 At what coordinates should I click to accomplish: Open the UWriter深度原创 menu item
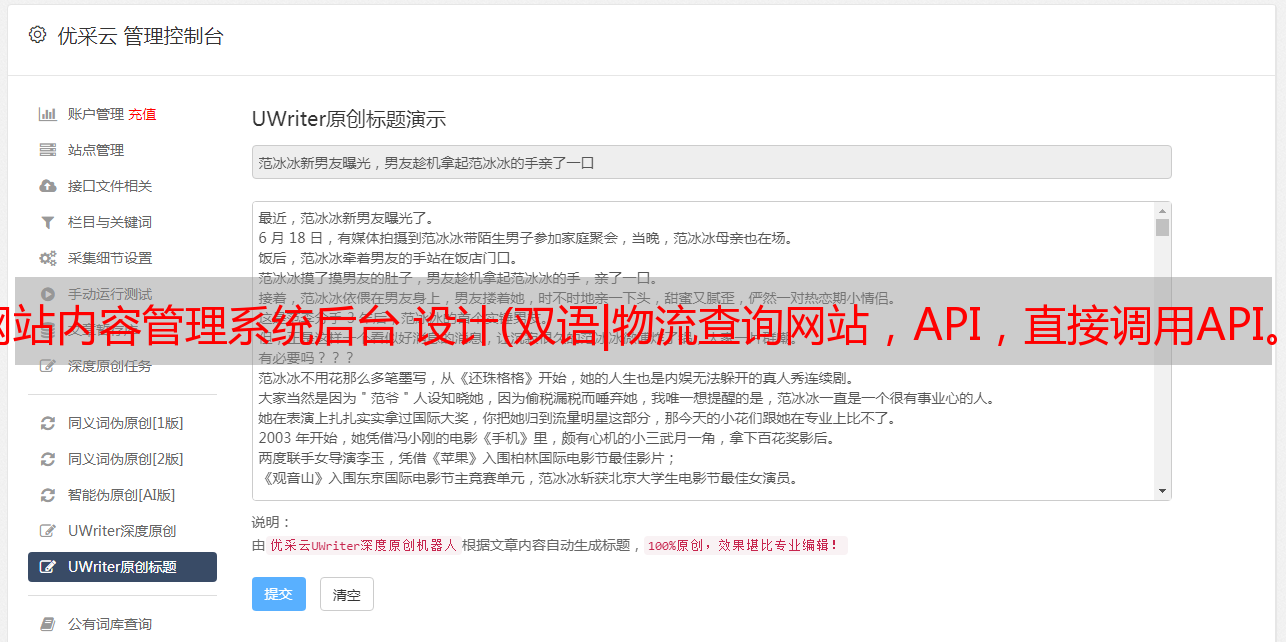tap(122, 531)
